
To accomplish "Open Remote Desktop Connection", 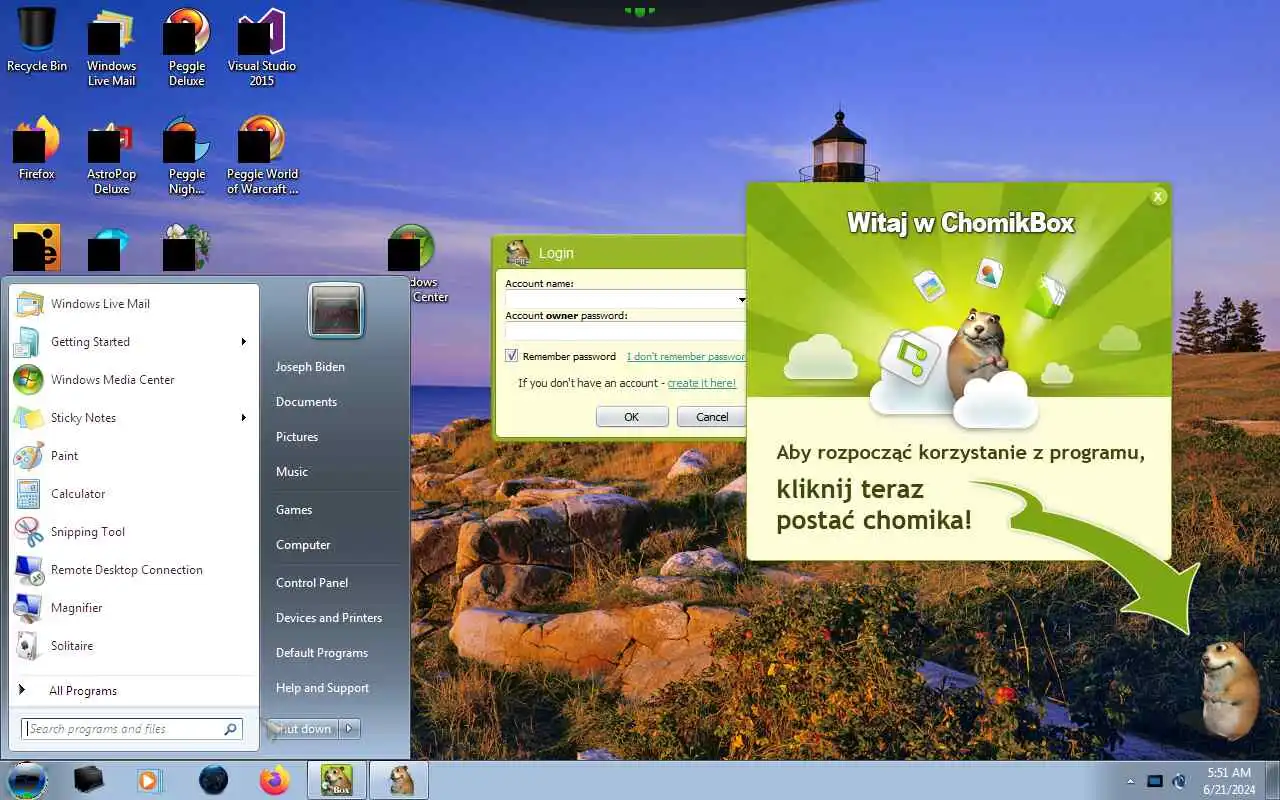I will pos(135,570).
